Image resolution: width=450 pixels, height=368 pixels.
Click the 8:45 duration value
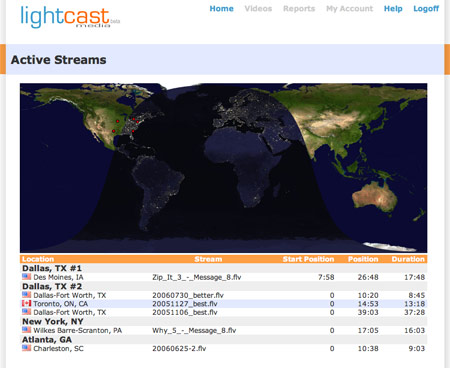click(417, 295)
